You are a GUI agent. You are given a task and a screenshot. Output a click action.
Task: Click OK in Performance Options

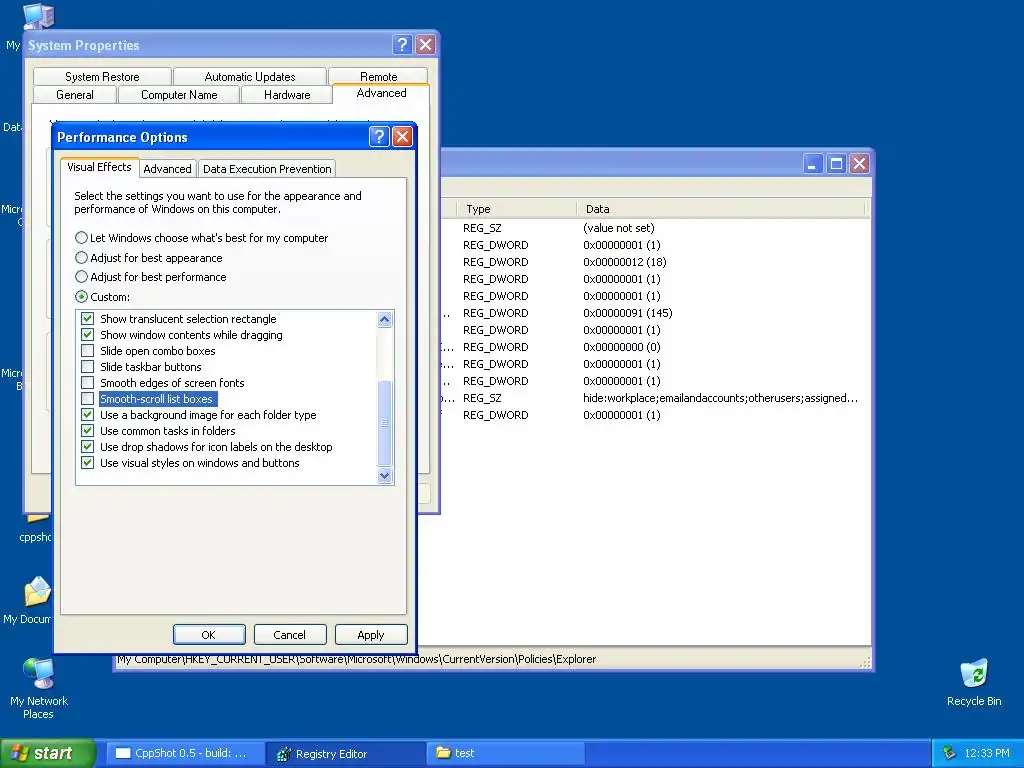tap(209, 635)
